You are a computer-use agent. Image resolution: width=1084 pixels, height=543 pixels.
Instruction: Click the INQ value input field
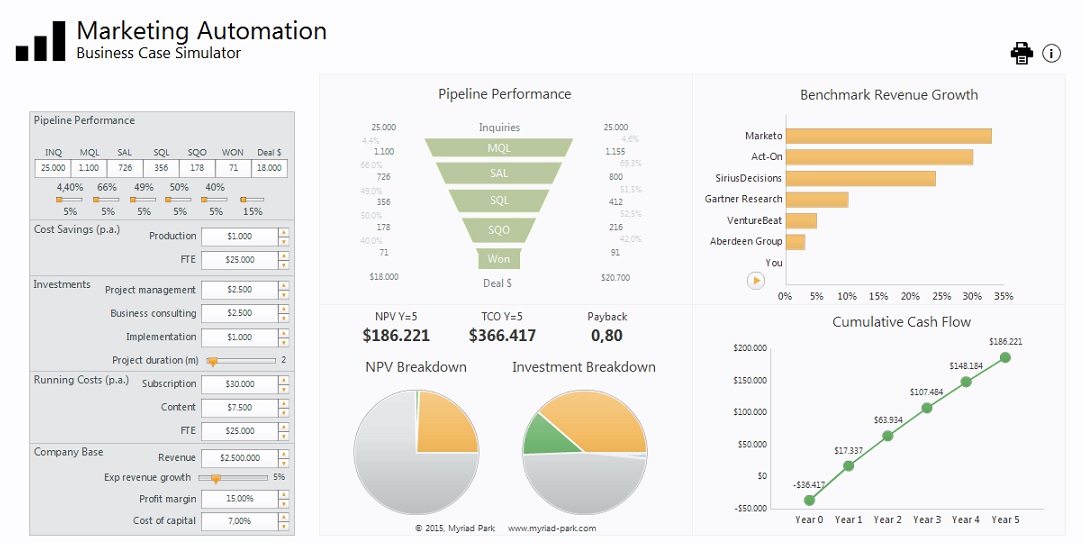tap(52, 168)
